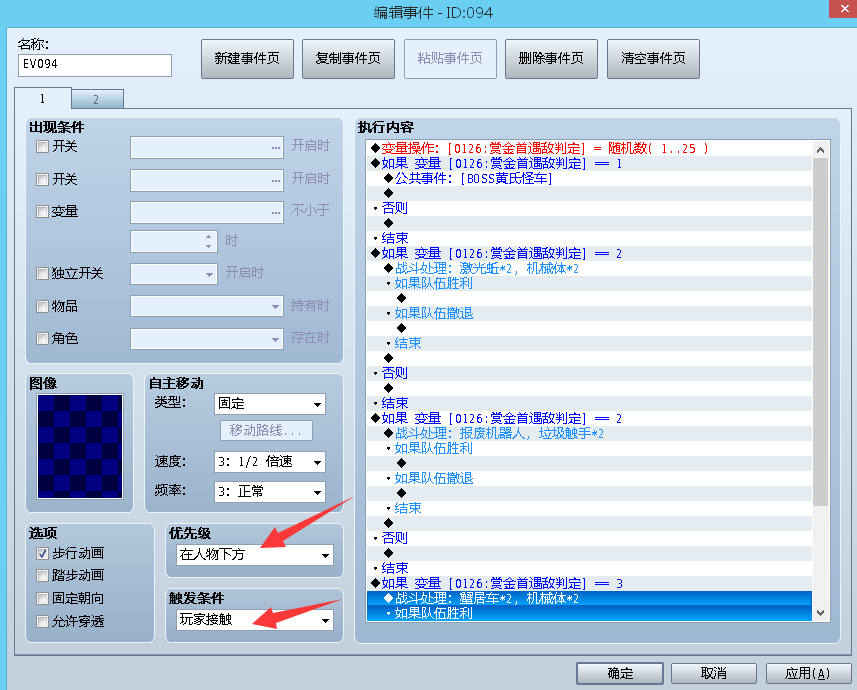Viewport: 857px width, 690px height.
Task: Click the 执行内容 list scroll-down arrow
Action: (x=820, y=613)
